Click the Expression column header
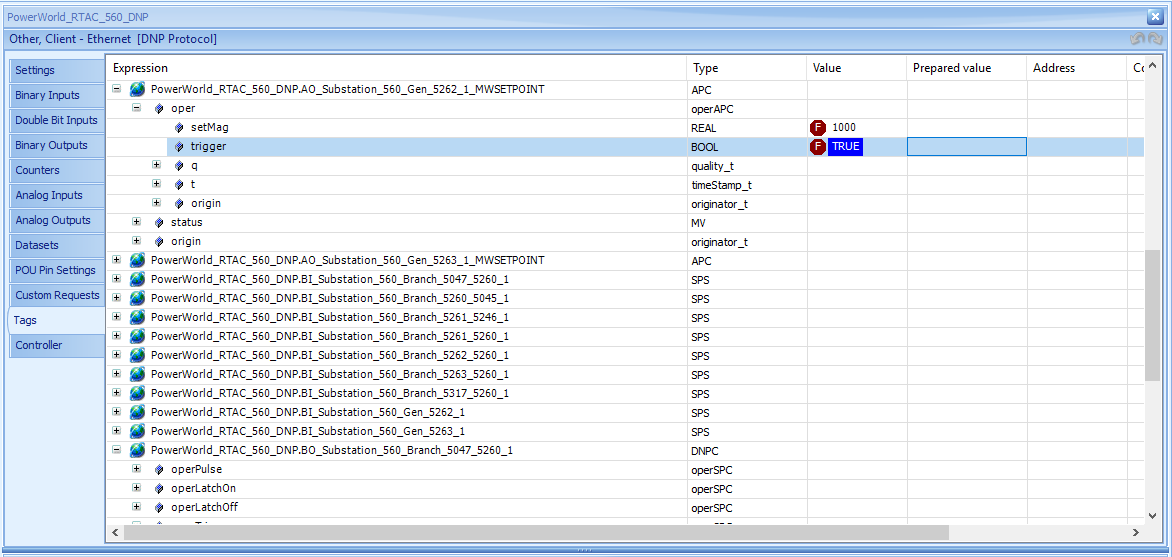Image resolution: width=1172 pixels, height=557 pixels. pos(396,68)
